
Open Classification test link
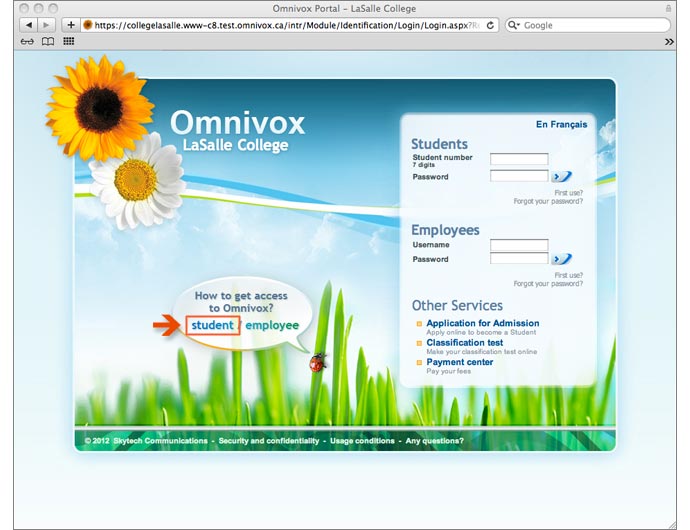pyautogui.click(x=465, y=342)
